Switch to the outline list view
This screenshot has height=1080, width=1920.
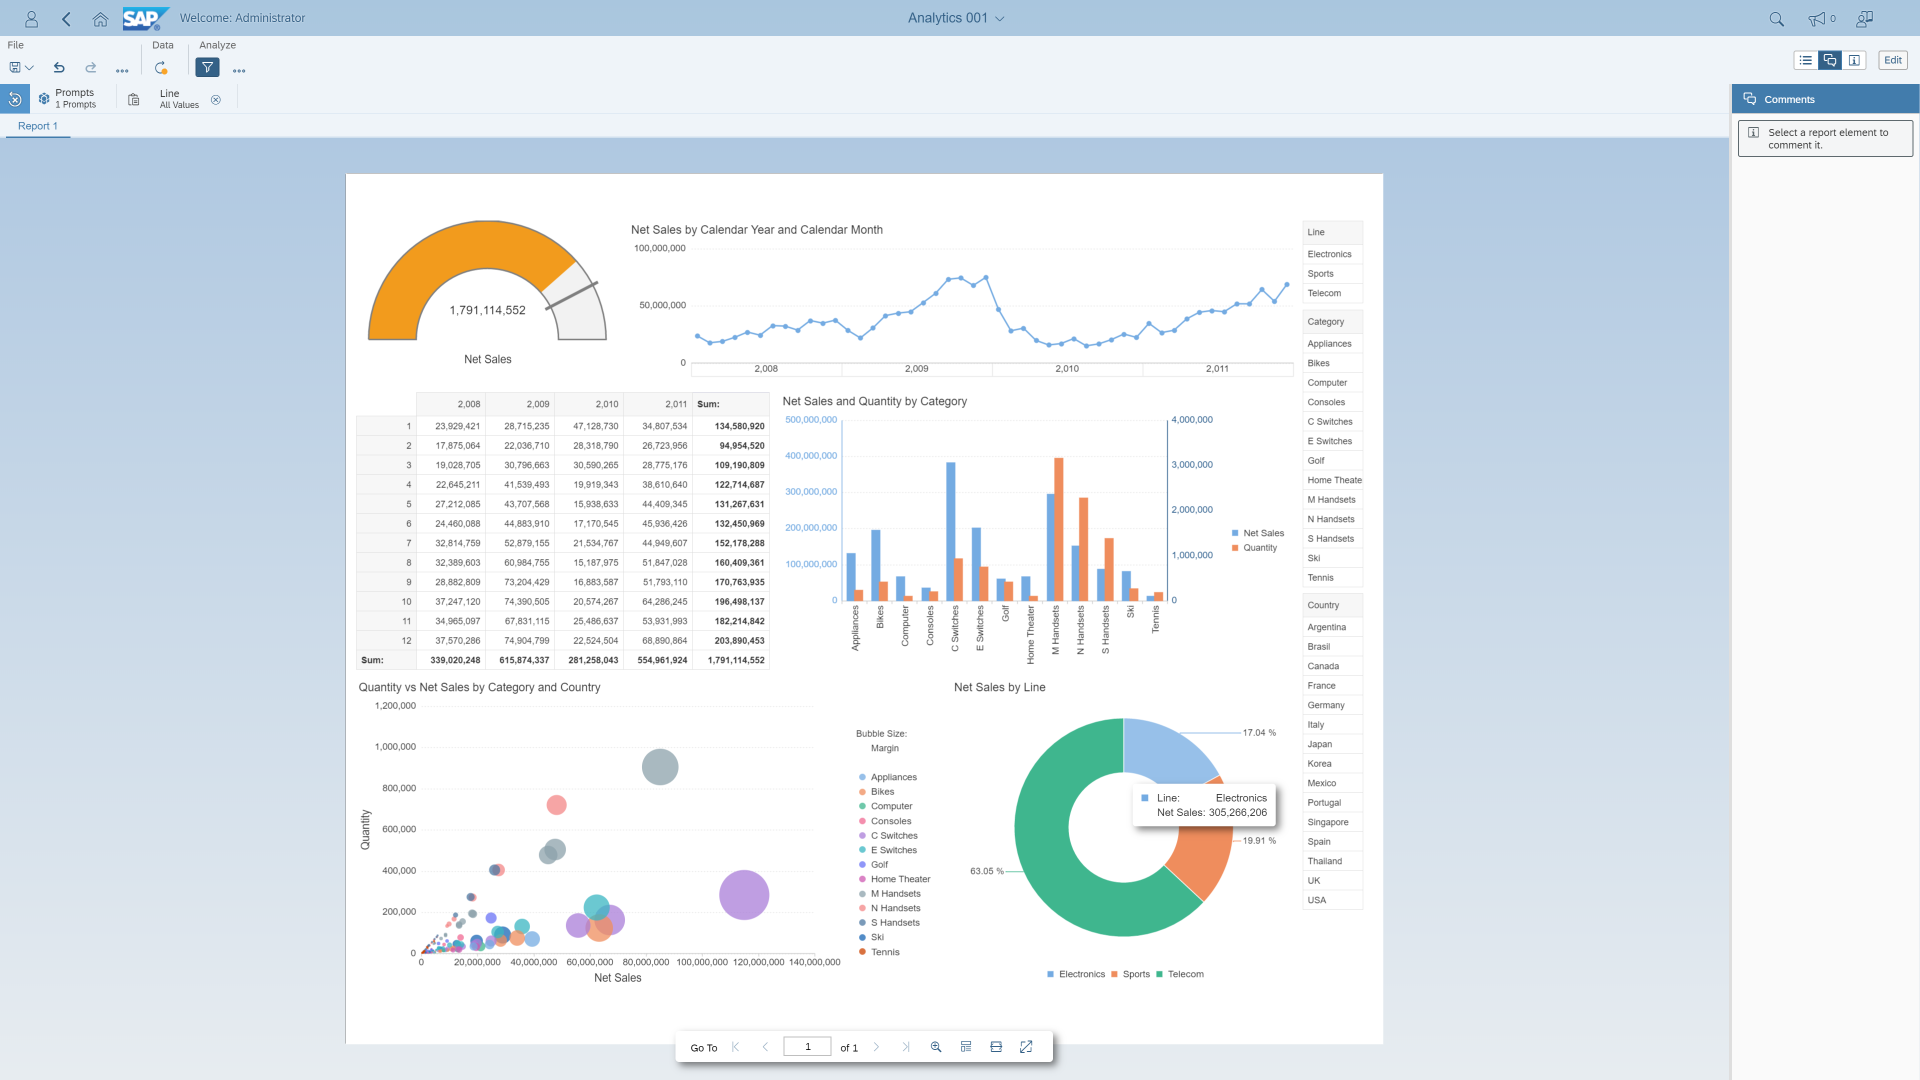(x=1805, y=60)
